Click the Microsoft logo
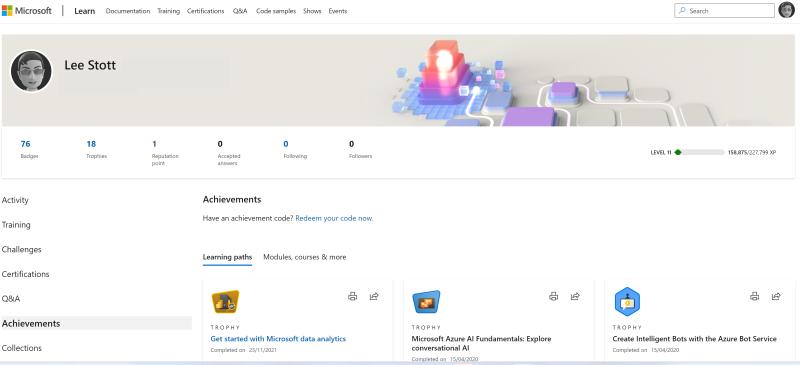The width and height of the screenshot is (800, 365). [27, 11]
